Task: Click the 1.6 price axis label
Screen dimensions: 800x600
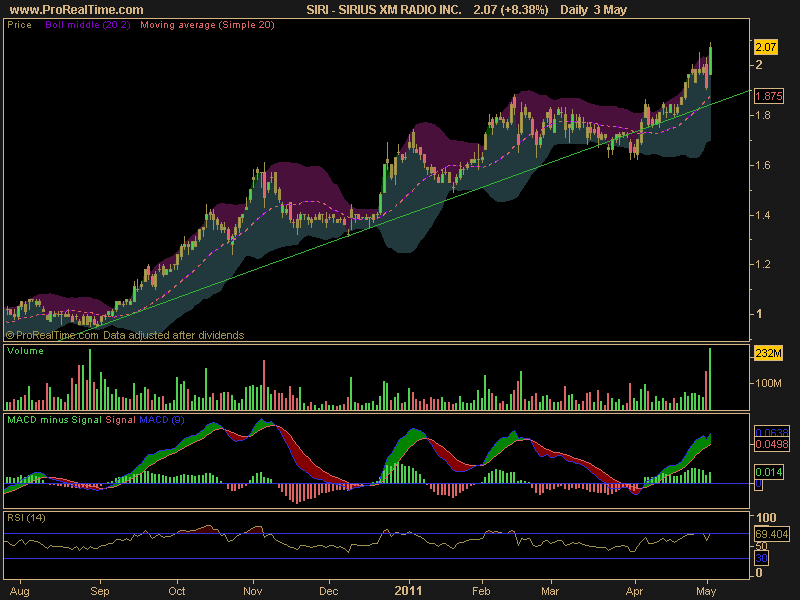Action: pyautogui.click(x=763, y=165)
